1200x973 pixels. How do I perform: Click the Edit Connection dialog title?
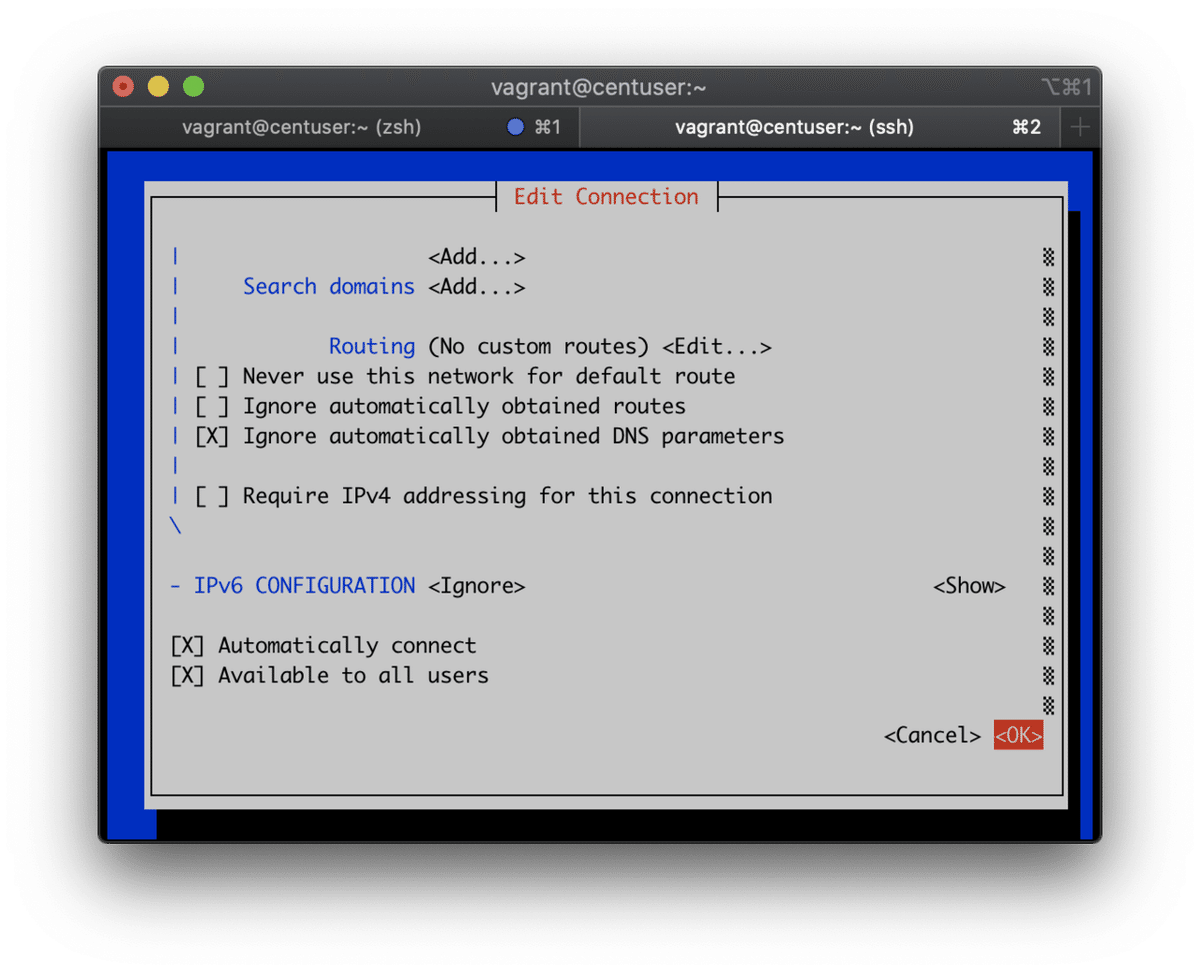(606, 196)
